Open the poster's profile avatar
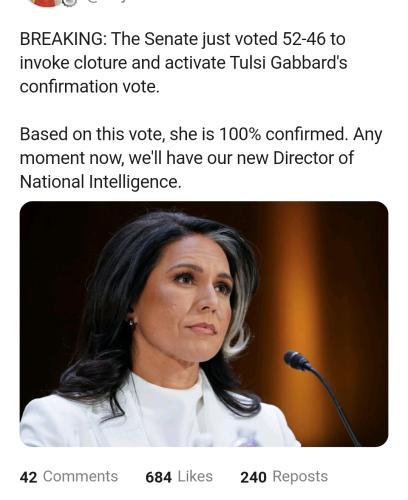Viewport: 408px width, 500px height. pyautogui.click(x=47, y=3)
